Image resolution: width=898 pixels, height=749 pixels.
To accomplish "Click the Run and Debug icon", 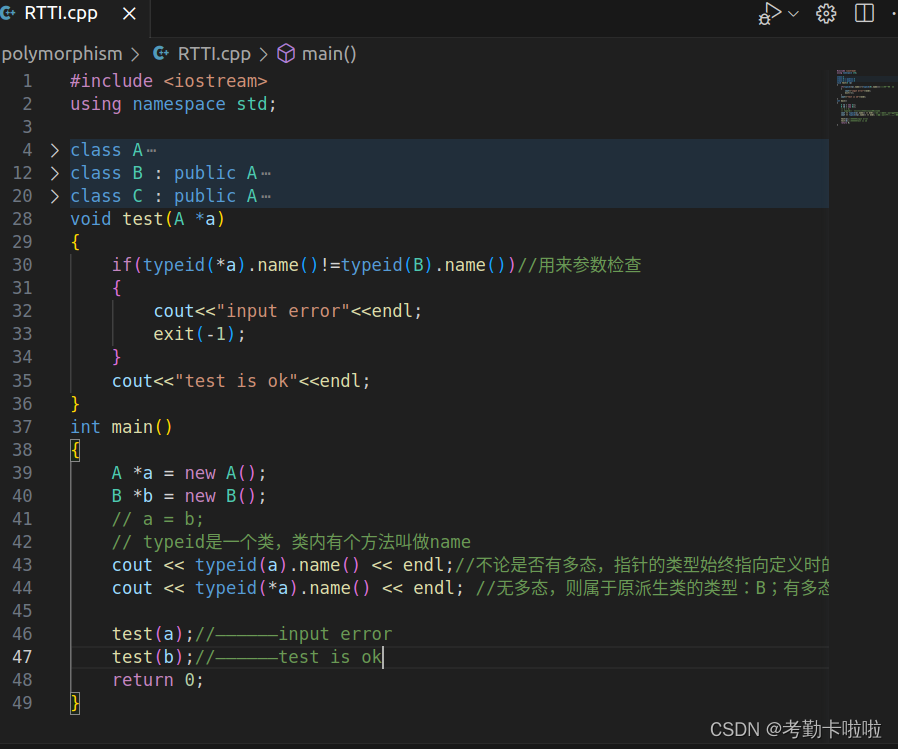I will click(770, 13).
